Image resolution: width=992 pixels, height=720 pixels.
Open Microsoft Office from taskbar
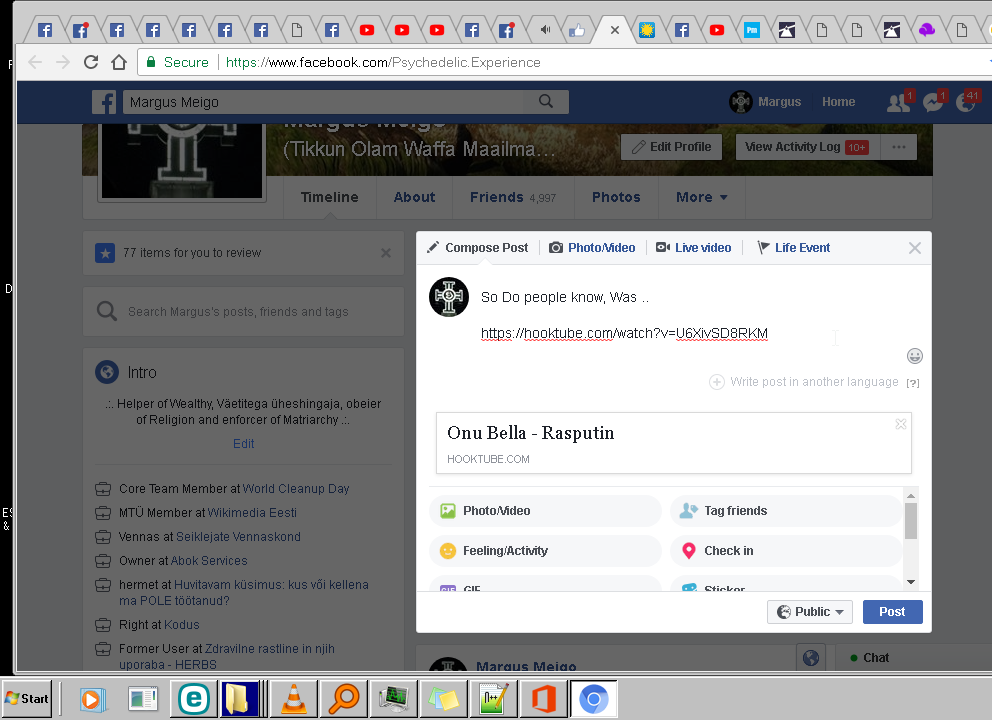coord(543,699)
